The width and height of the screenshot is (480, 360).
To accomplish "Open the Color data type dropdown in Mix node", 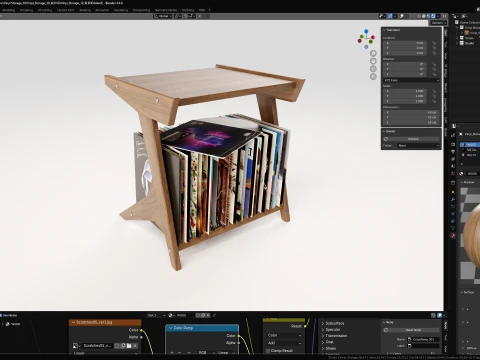I will [284, 335].
